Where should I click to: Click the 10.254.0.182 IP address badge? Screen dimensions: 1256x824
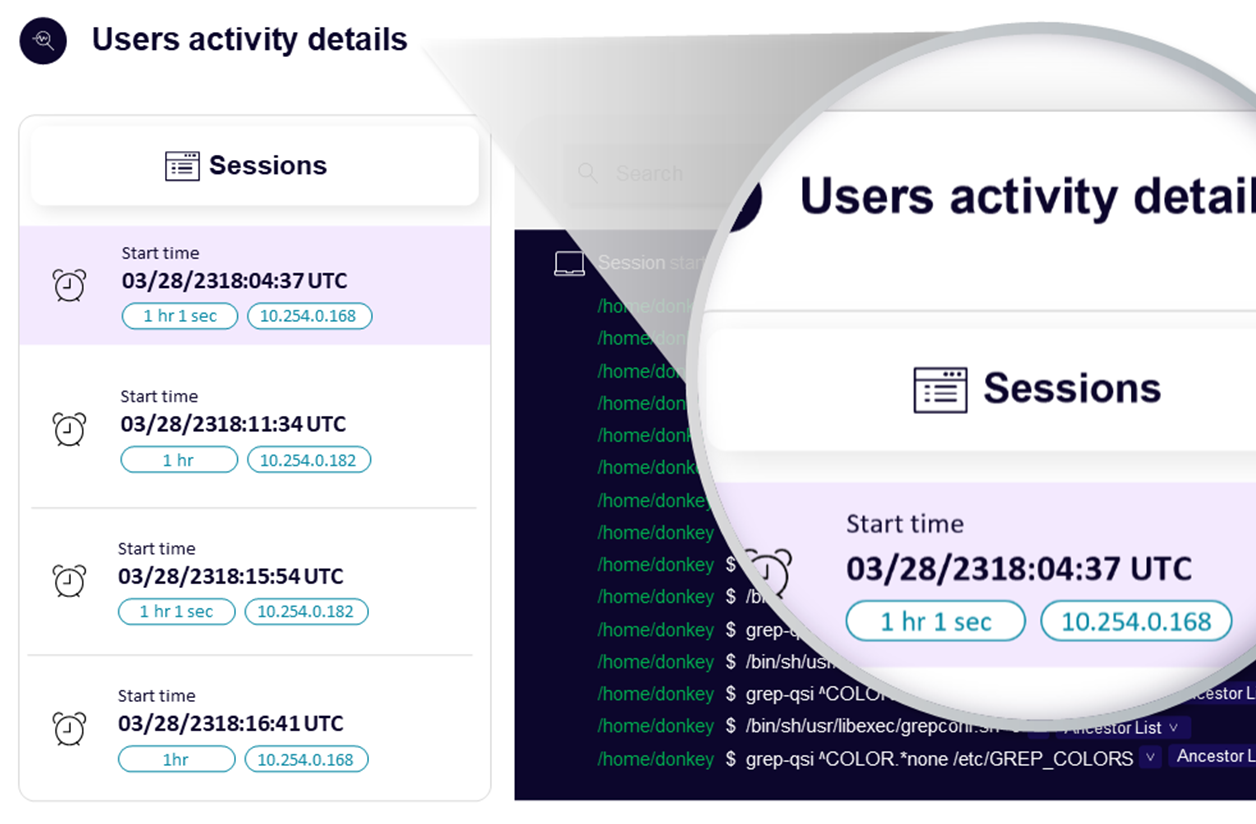(x=308, y=459)
